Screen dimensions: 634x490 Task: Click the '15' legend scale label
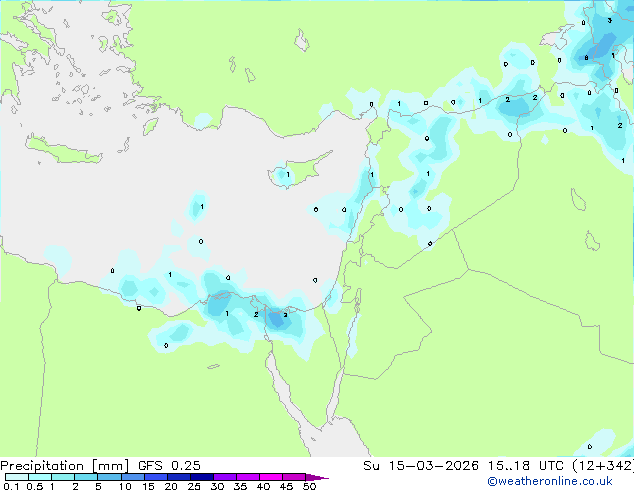[148, 486]
